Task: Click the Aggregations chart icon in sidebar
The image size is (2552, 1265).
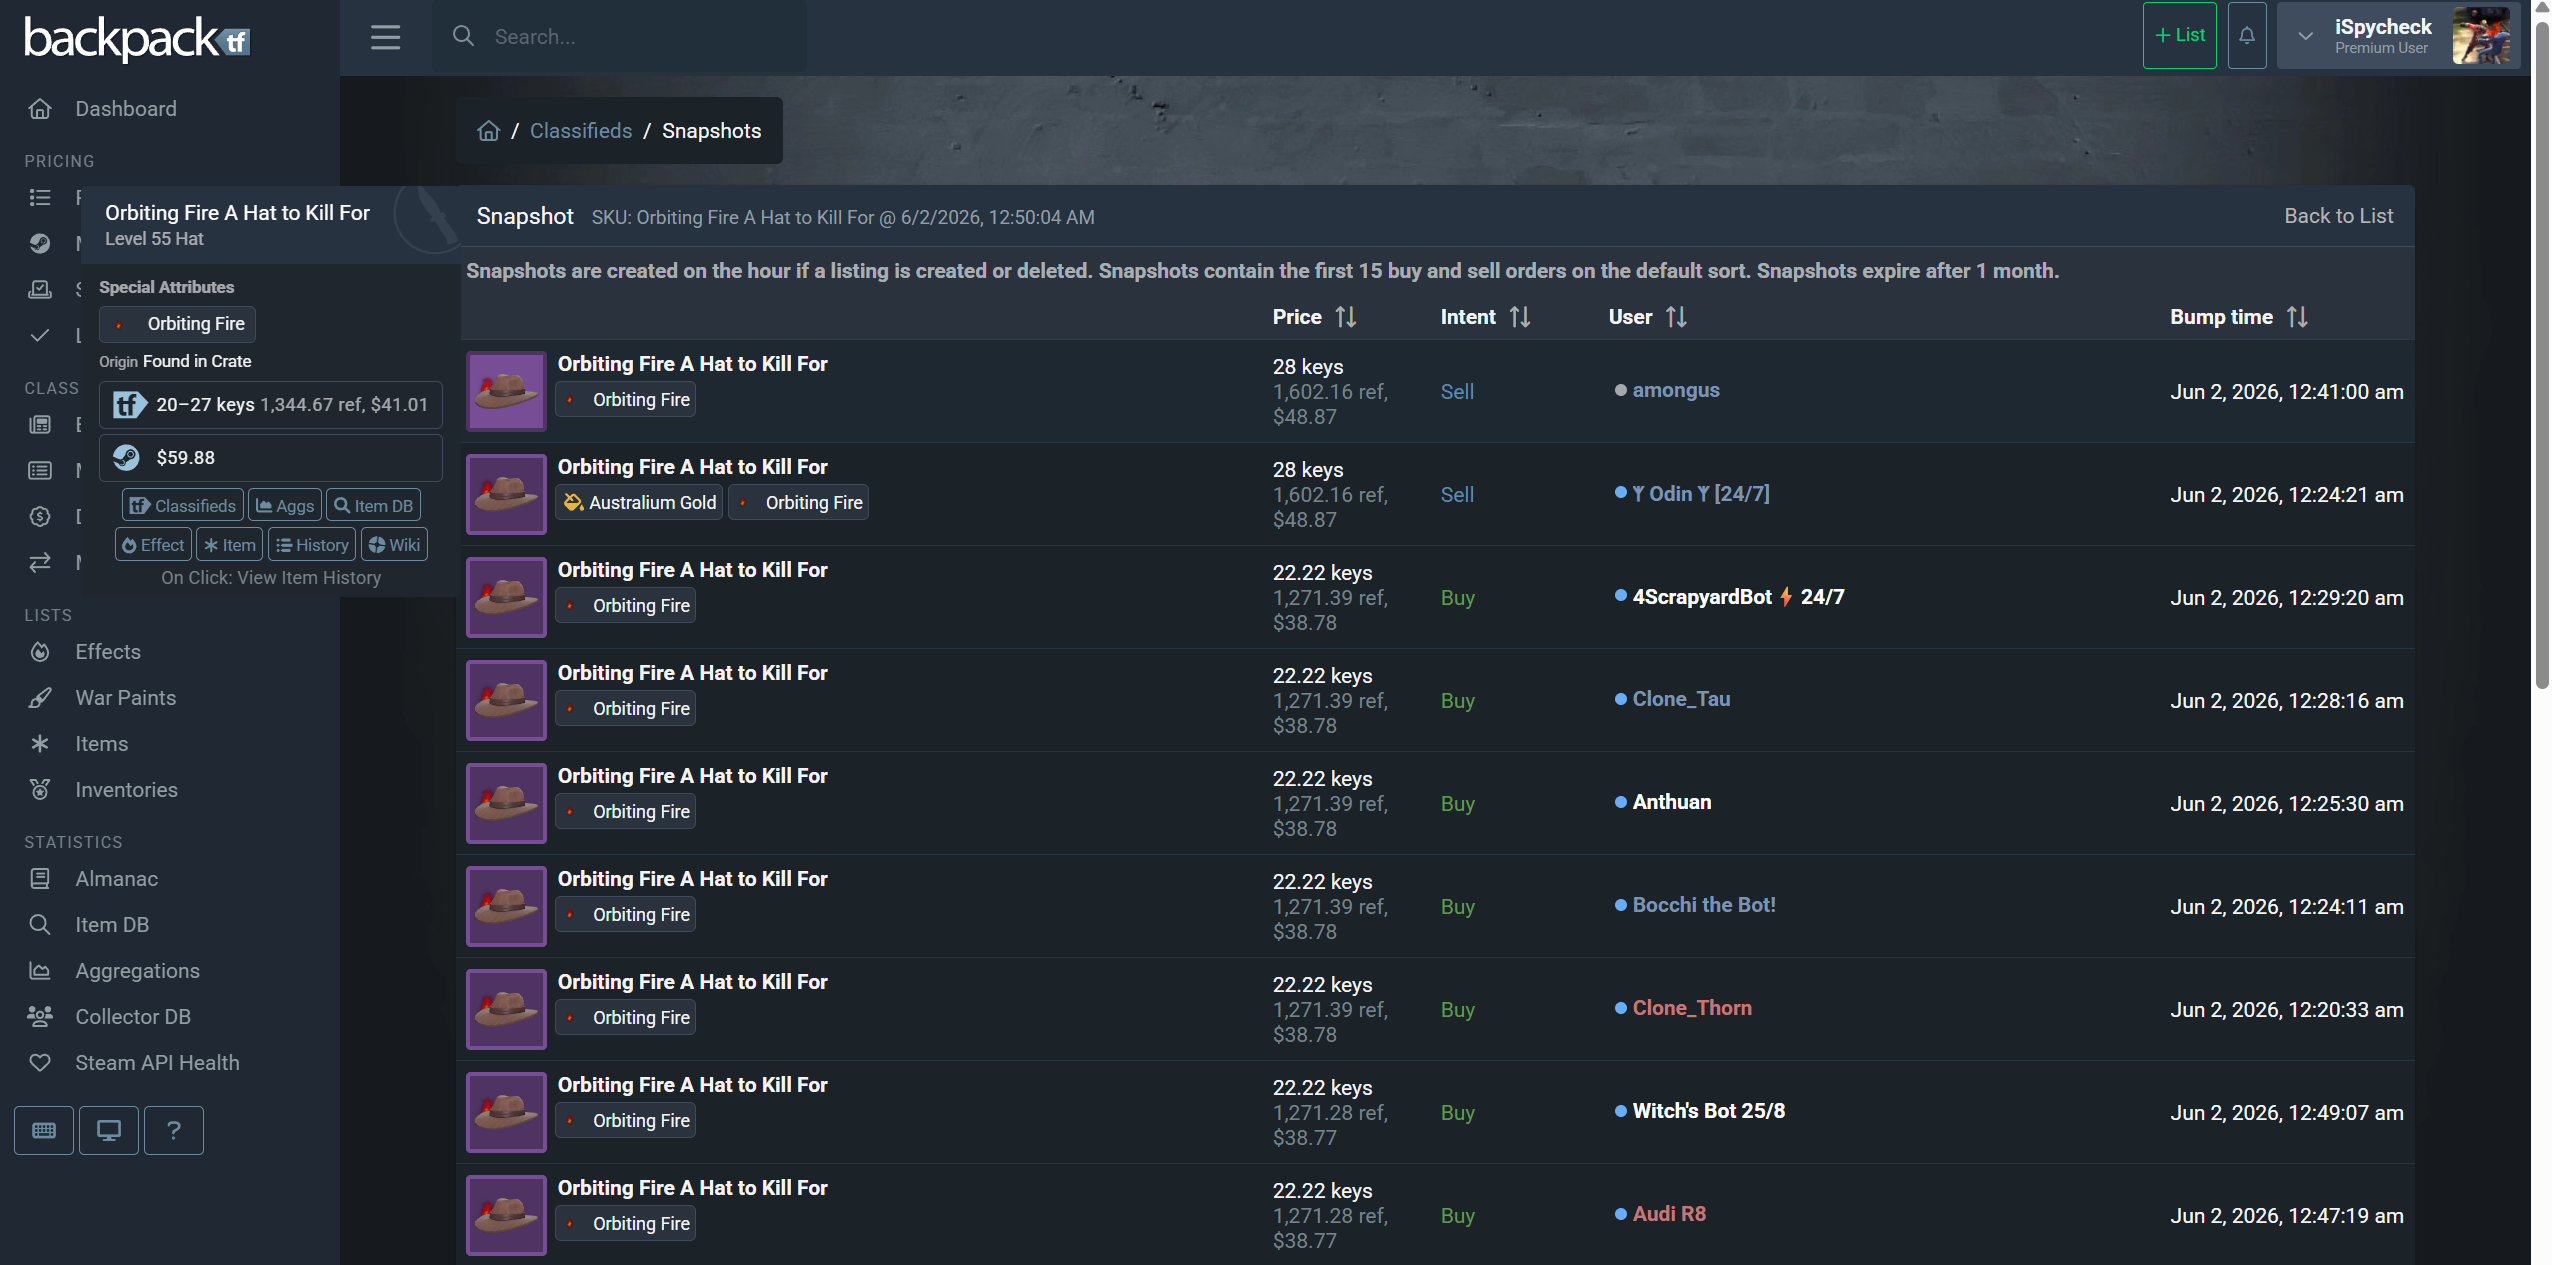Action: coord(40,971)
